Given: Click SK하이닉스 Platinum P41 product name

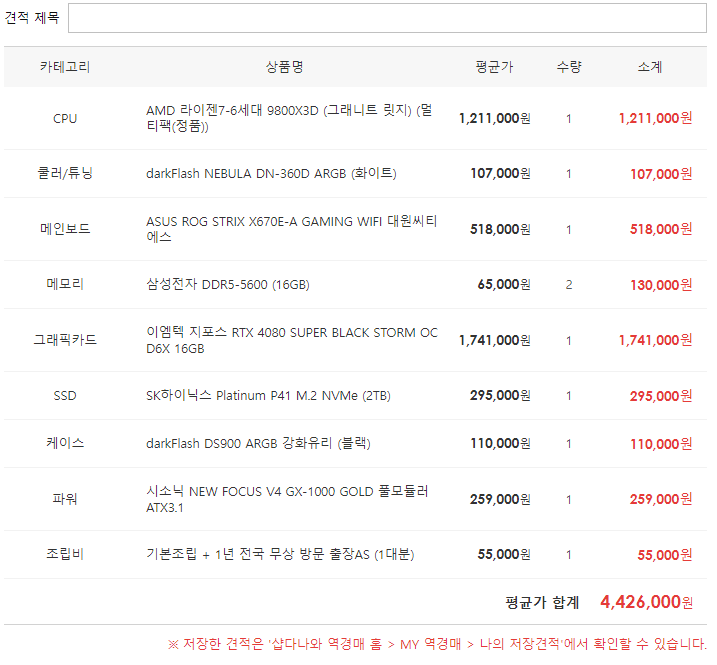Looking at the screenshot, I should coord(268,396).
